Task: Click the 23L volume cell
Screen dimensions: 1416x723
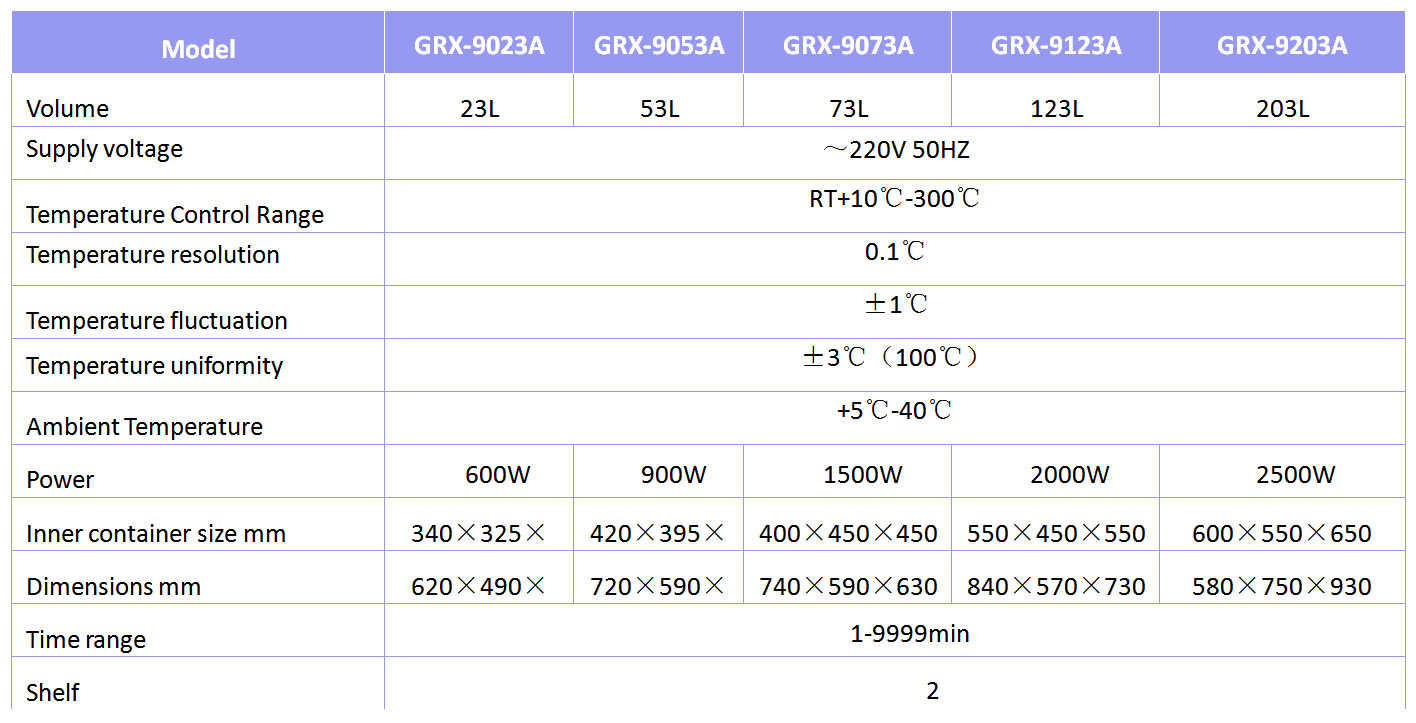Action: click(x=479, y=109)
